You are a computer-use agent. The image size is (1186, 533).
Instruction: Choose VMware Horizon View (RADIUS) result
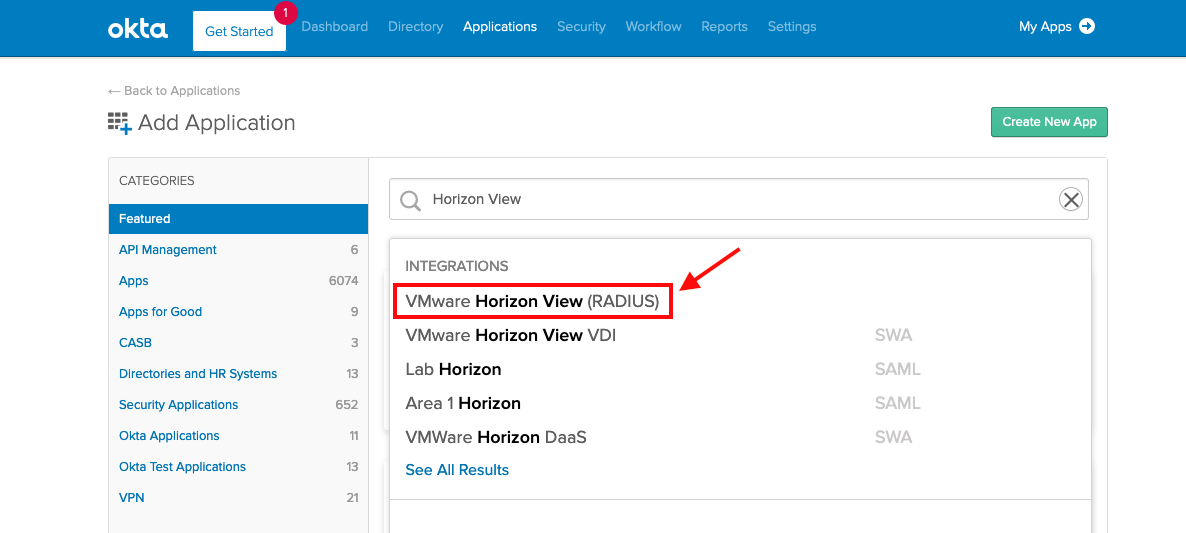point(532,301)
